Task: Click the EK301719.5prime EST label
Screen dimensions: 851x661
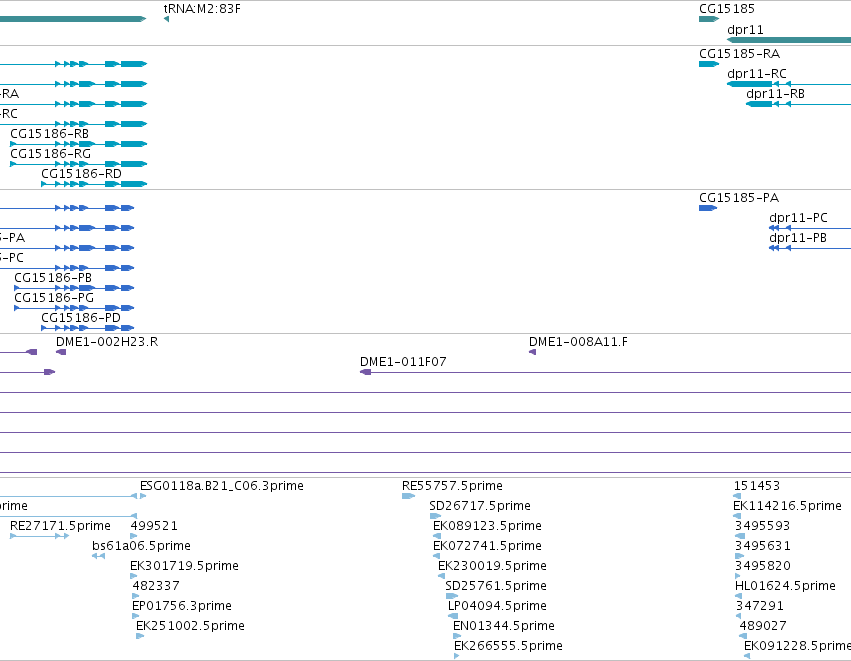Action: (184, 566)
